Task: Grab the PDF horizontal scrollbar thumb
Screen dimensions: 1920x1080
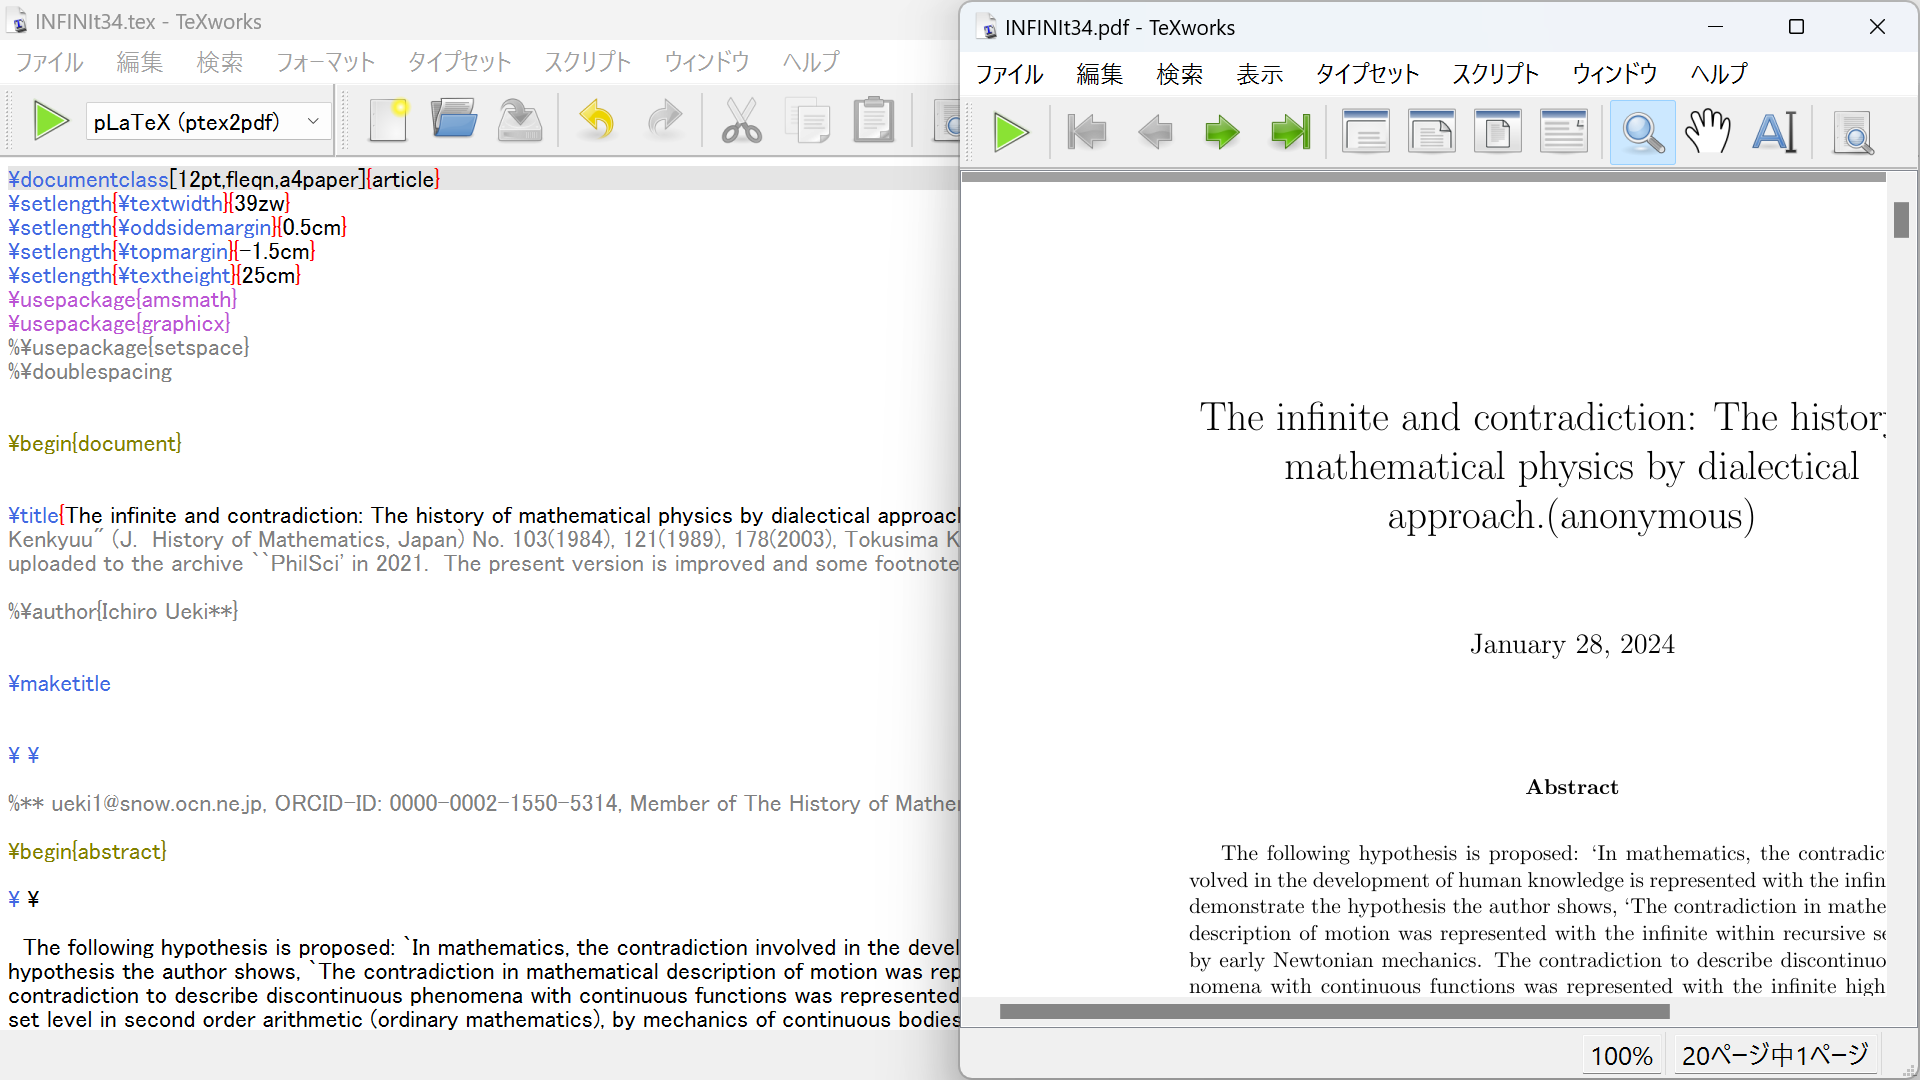Action: pos(1335,1012)
